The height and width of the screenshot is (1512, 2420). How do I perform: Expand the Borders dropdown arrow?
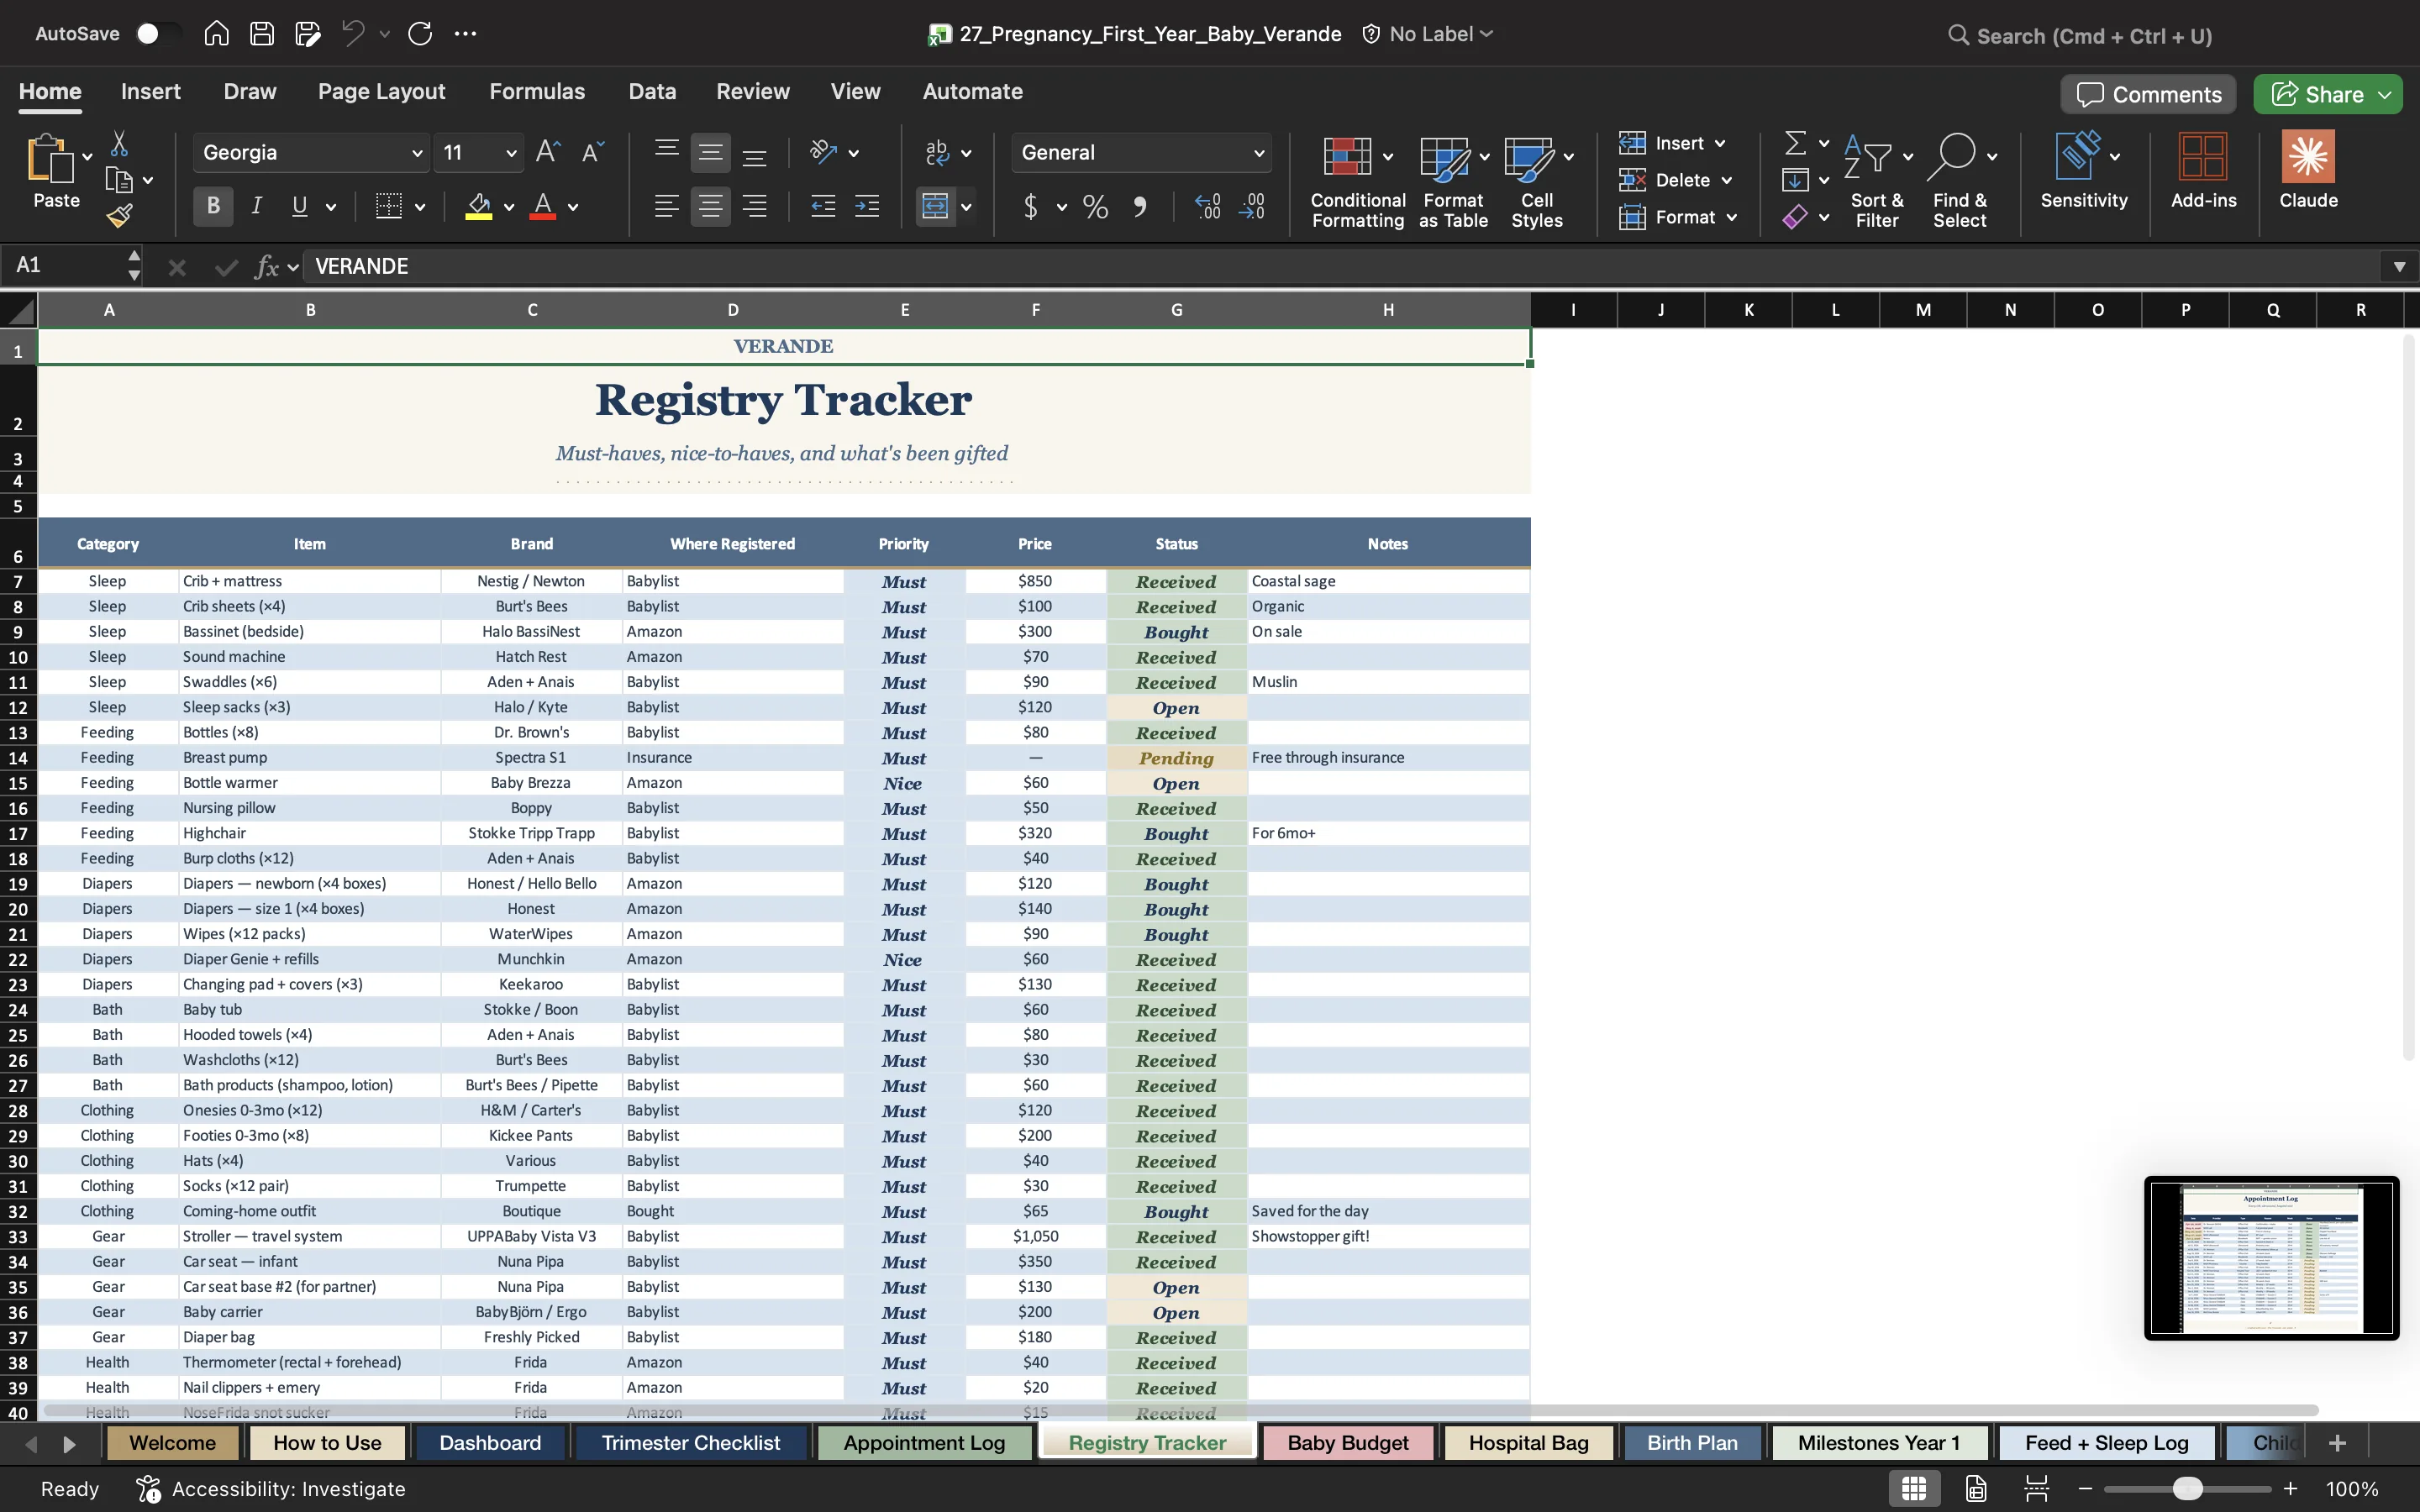point(420,207)
